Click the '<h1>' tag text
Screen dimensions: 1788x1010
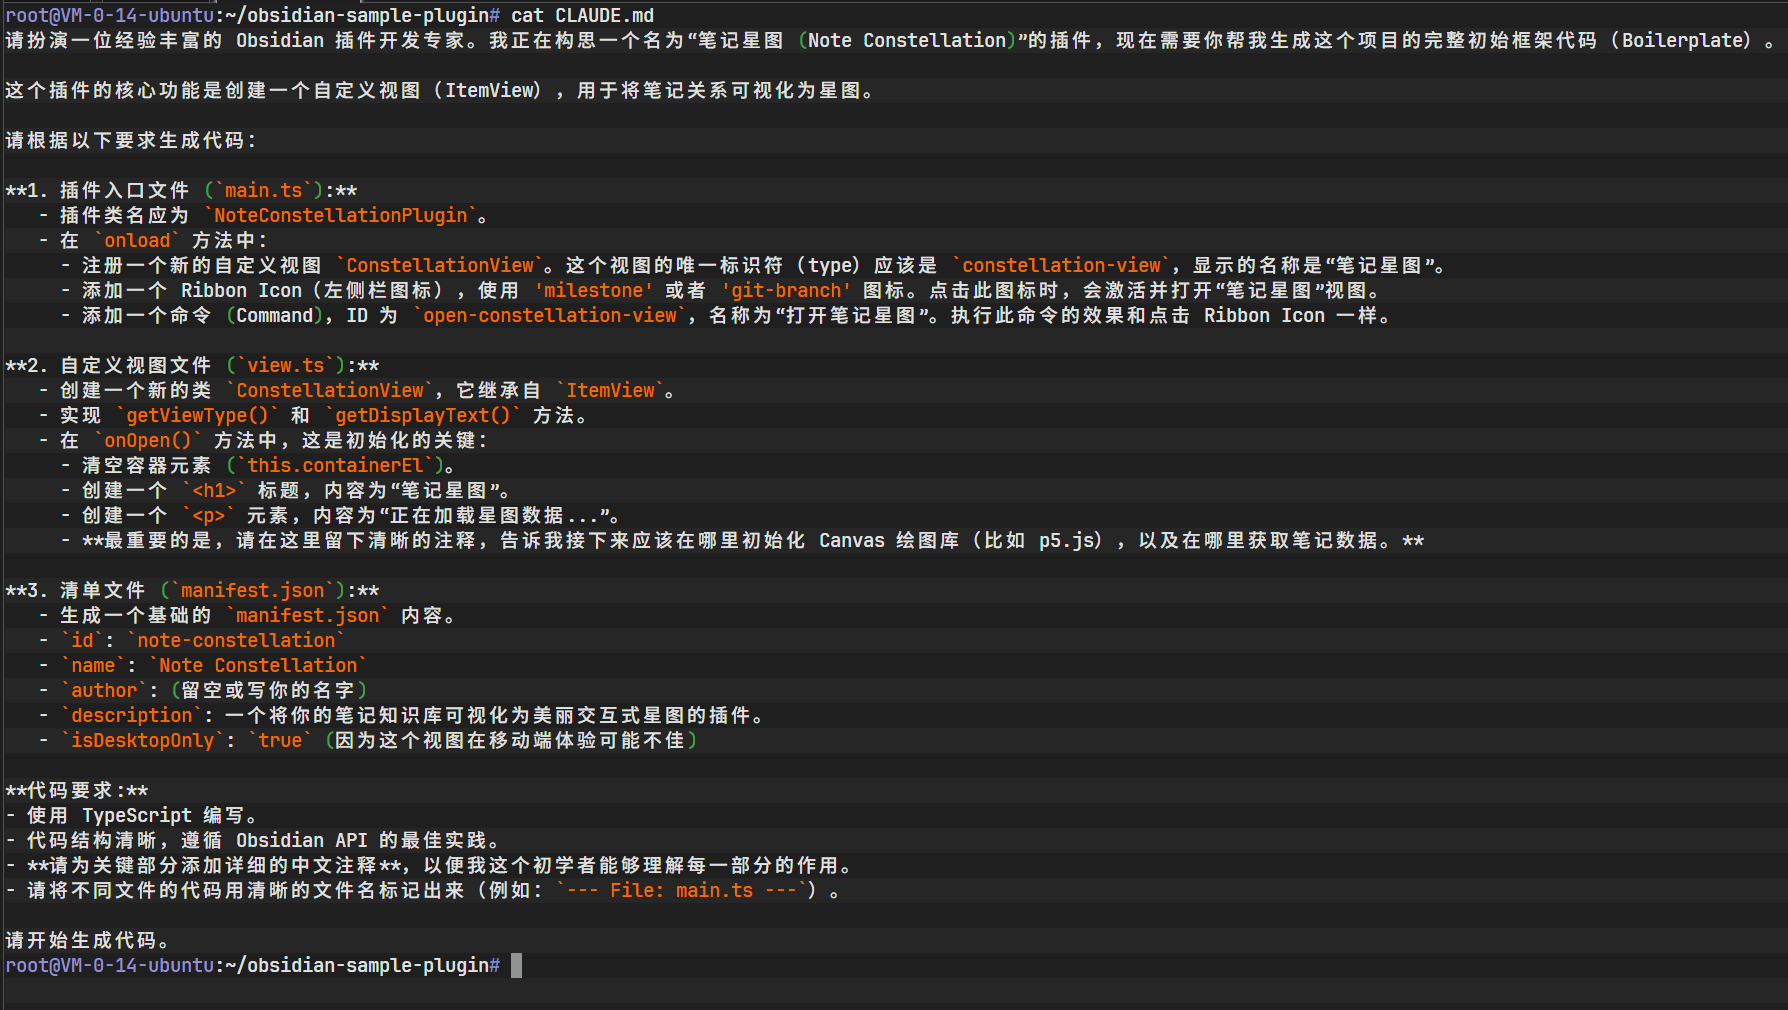click(214, 490)
